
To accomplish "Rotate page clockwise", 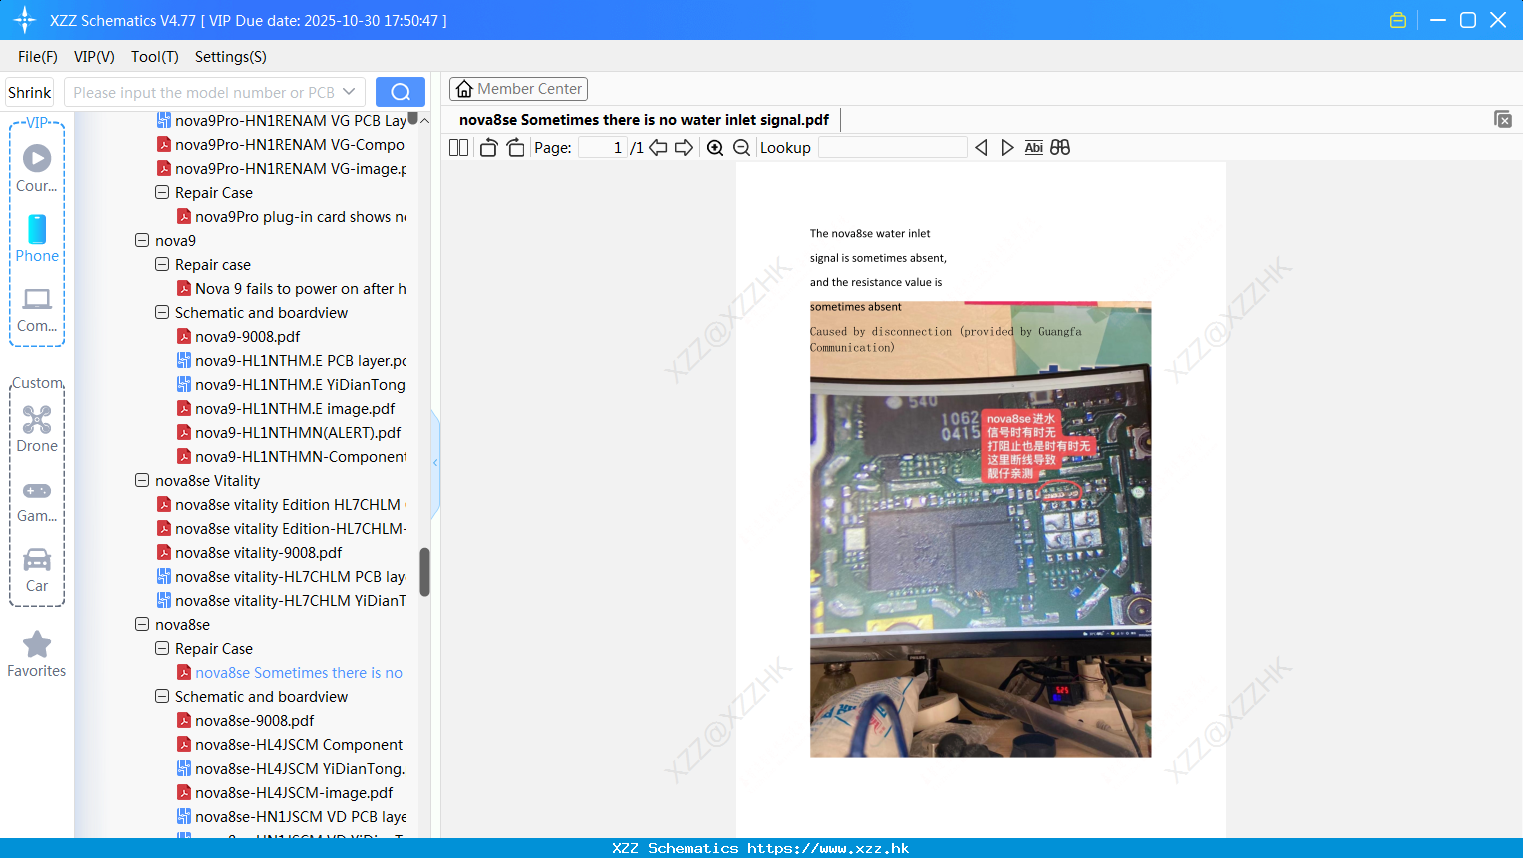I will click(x=515, y=147).
